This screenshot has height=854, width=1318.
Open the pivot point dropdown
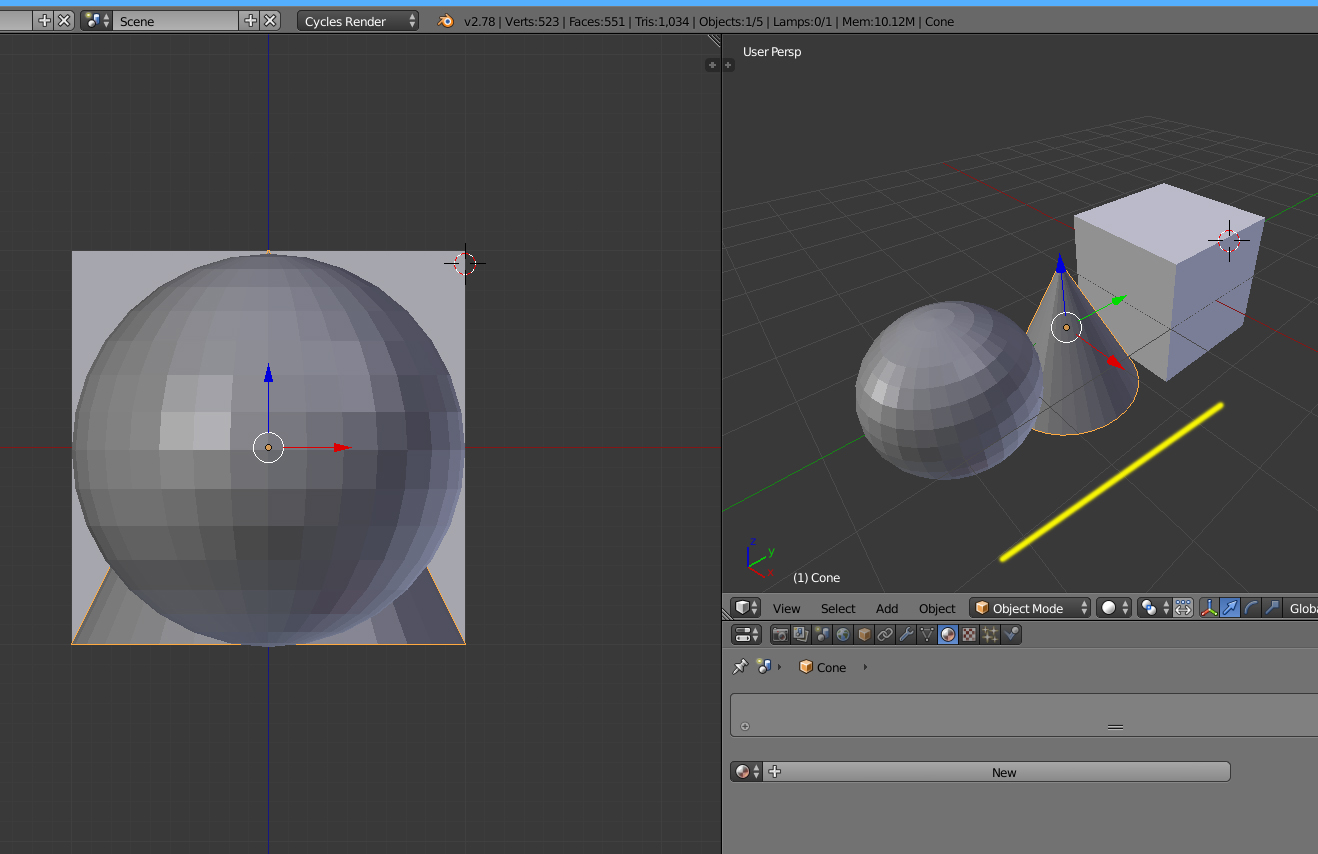[x=1154, y=608]
